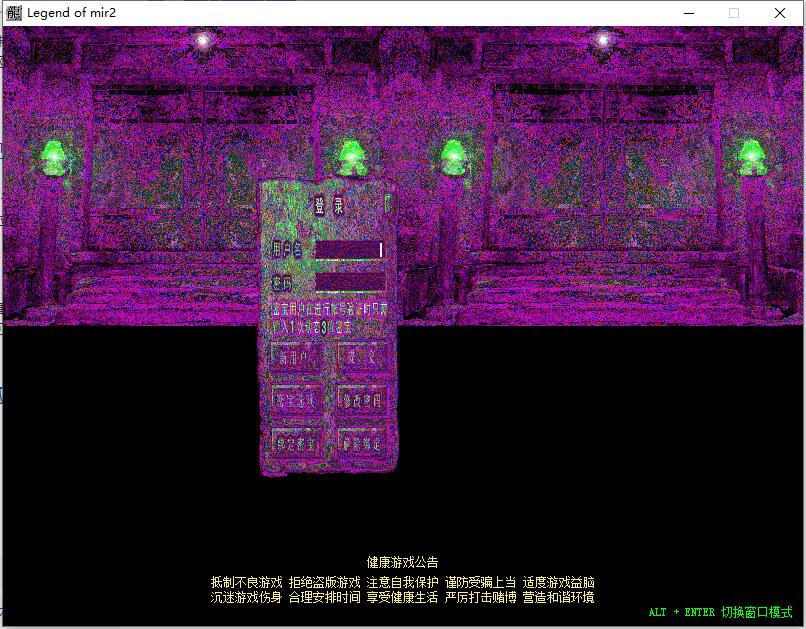Viewport: 806px width, 629px height.
Task: Click the 健康游戏公告 announcement heading
Action: pyautogui.click(x=402, y=562)
